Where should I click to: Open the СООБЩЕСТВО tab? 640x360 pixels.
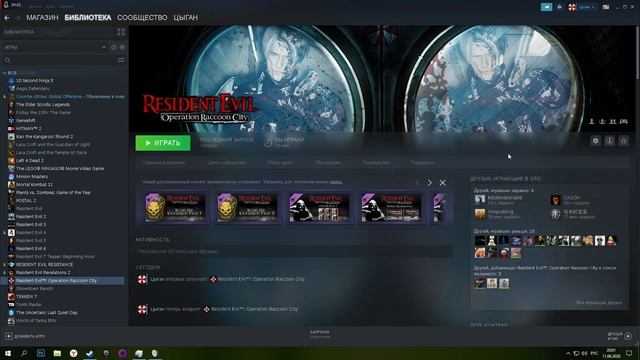pos(142,18)
